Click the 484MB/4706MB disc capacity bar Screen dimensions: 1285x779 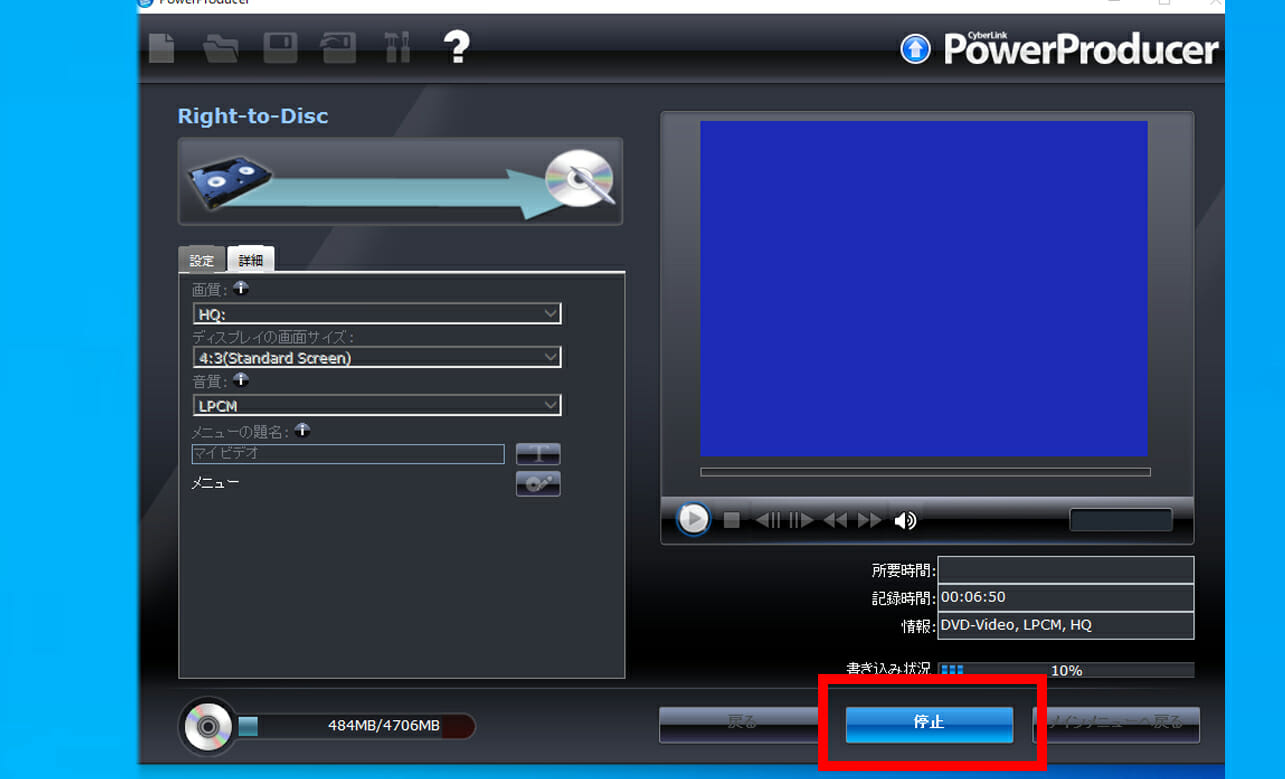(356, 726)
